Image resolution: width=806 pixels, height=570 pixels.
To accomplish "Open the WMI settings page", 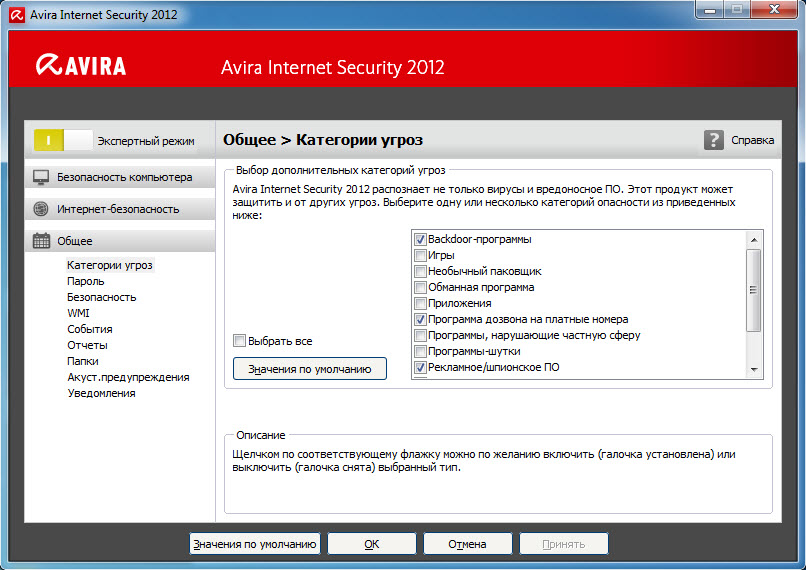I will click(x=78, y=313).
